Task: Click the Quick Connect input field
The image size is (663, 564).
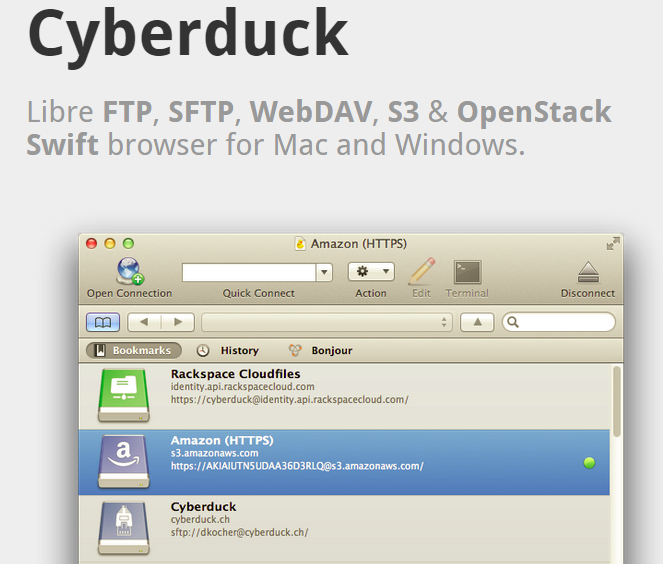Action: tap(249, 272)
